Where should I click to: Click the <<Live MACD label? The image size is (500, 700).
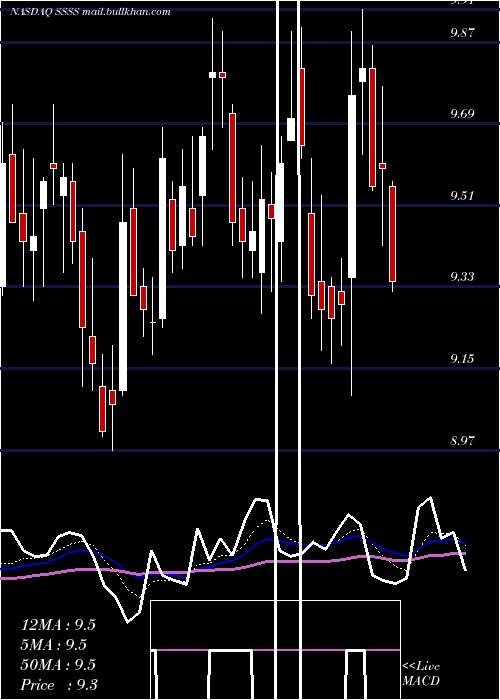(421, 674)
